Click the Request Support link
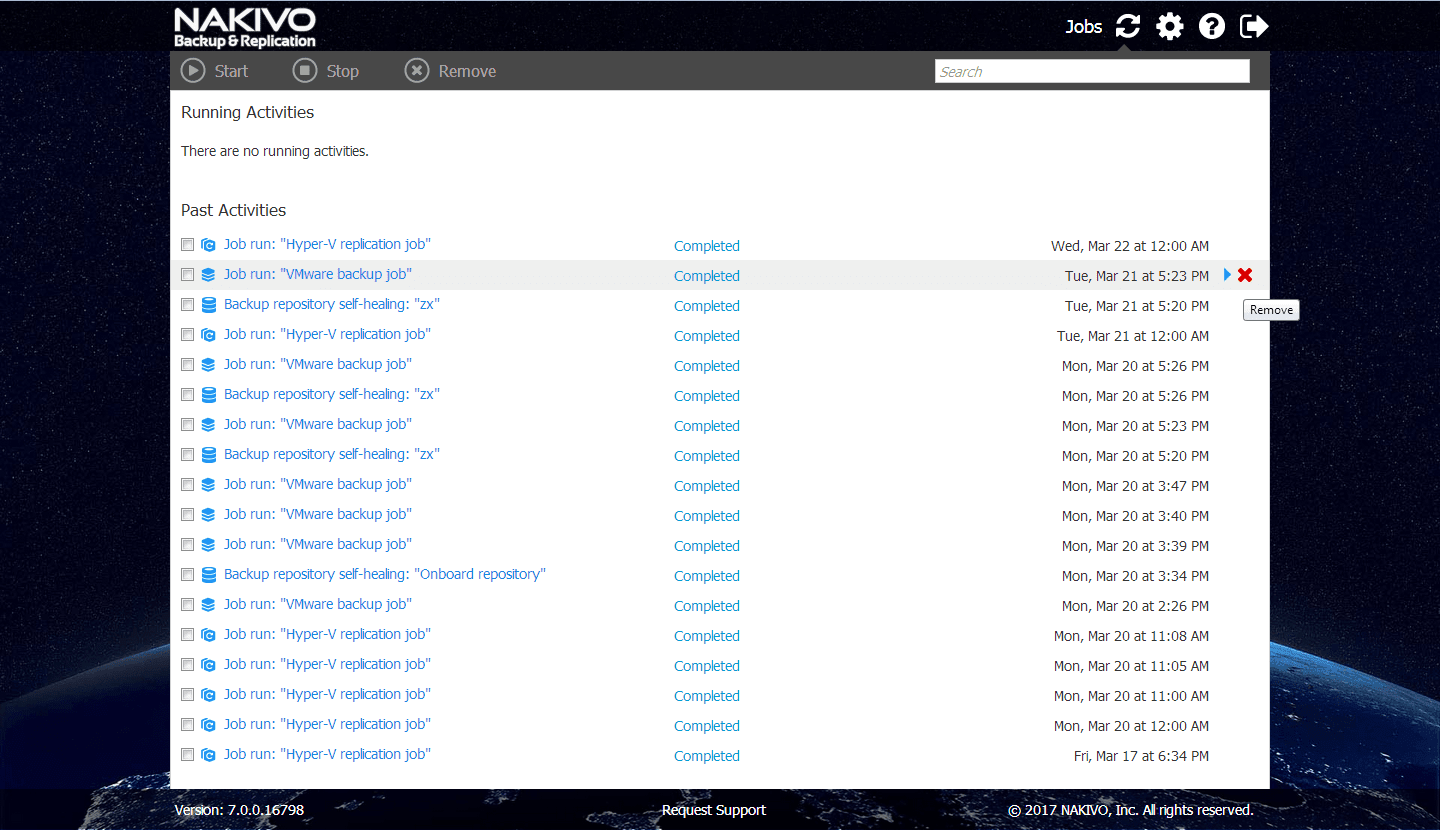This screenshot has height=830, width=1440. pos(714,810)
